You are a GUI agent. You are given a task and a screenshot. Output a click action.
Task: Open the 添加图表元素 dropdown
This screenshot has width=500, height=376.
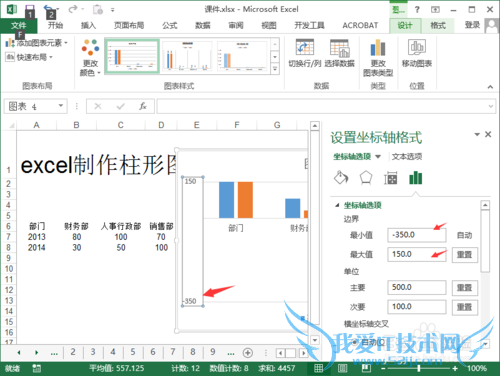[36, 43]
